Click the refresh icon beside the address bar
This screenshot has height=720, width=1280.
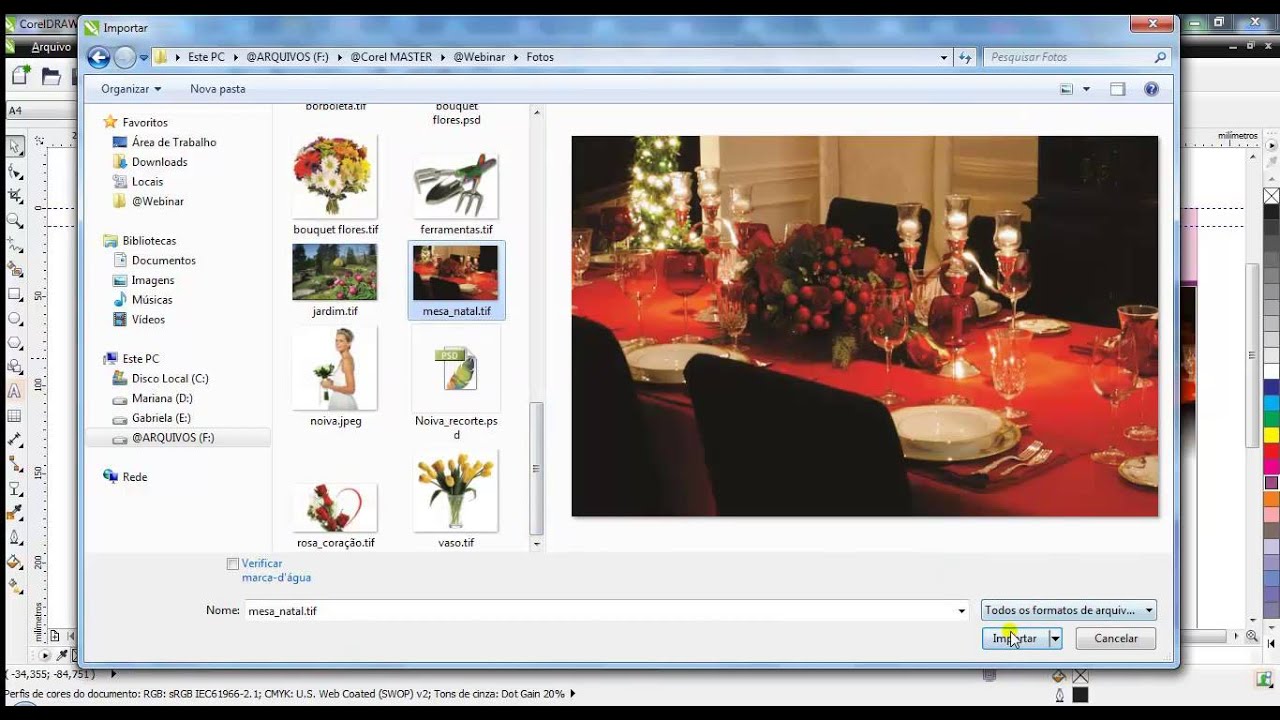pyautogui.click(x=965, y=57)
